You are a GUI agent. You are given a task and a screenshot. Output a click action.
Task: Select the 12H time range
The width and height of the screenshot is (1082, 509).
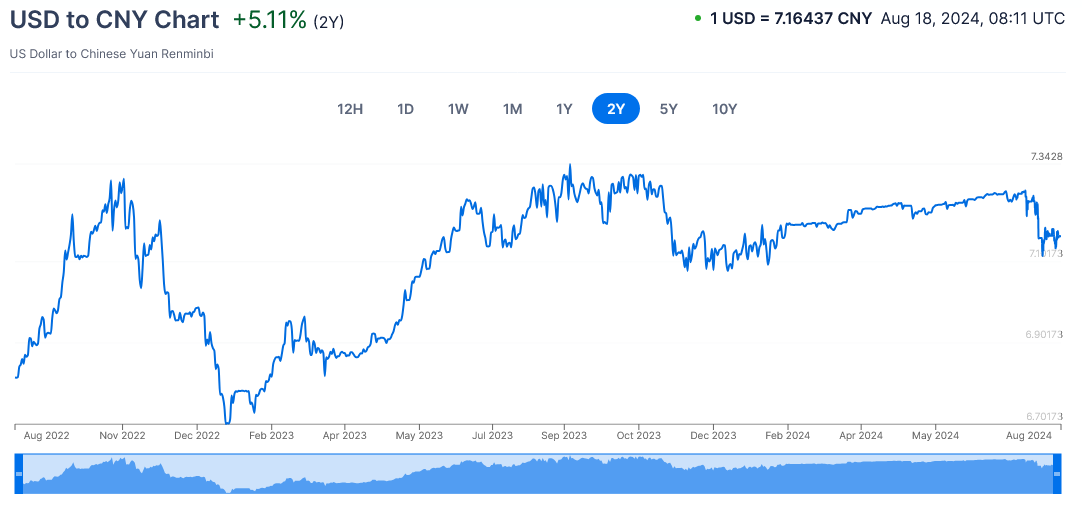[350, 109]
